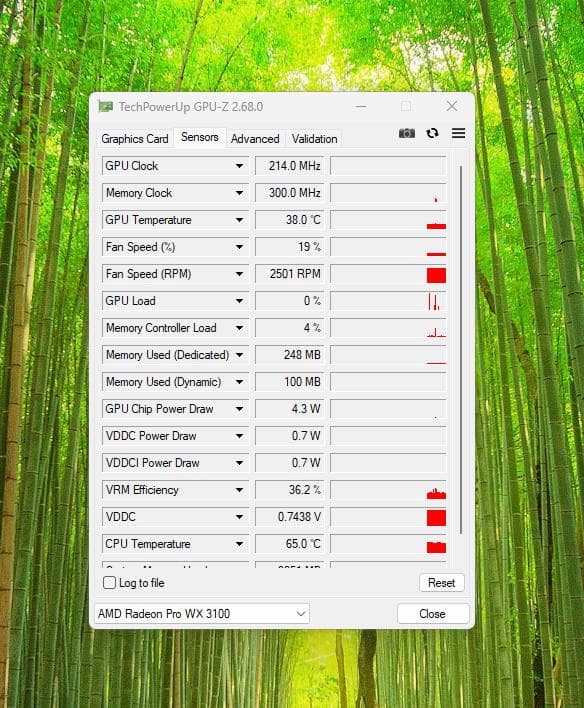Click the GPU Load history graph

point(388,301)
